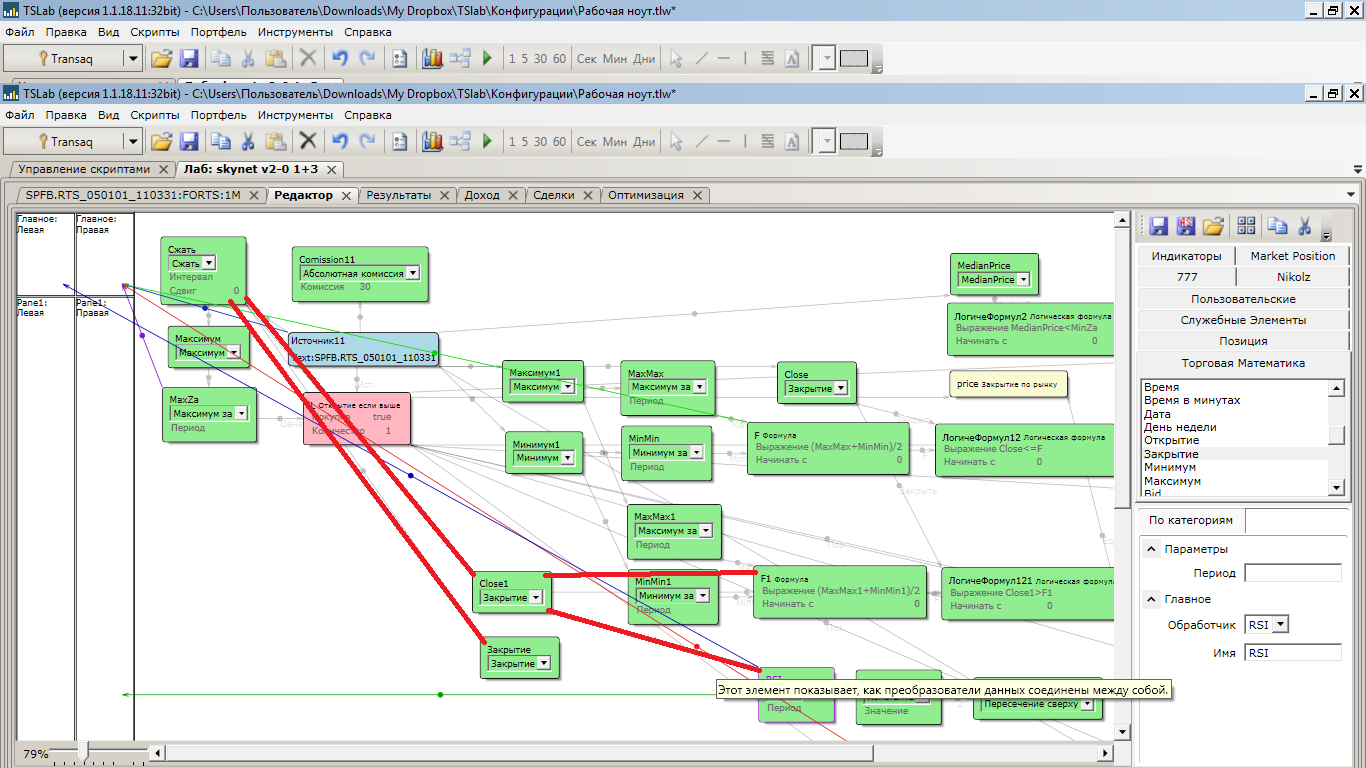This screenshot has width=1366, height=768.
Task: Click the four-squares grid icon in the blocks panel
Action: click(x=1246, y=226)
